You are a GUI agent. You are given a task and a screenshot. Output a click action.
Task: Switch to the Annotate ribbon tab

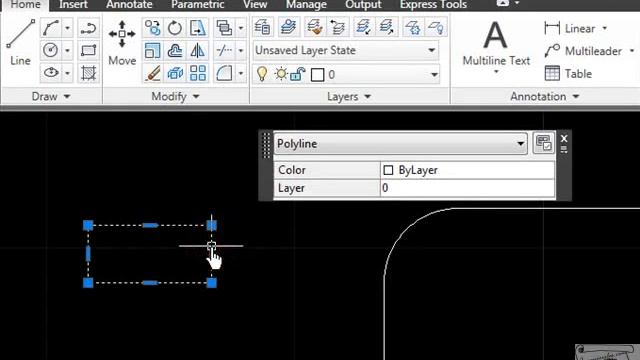[x=129, y=5]
